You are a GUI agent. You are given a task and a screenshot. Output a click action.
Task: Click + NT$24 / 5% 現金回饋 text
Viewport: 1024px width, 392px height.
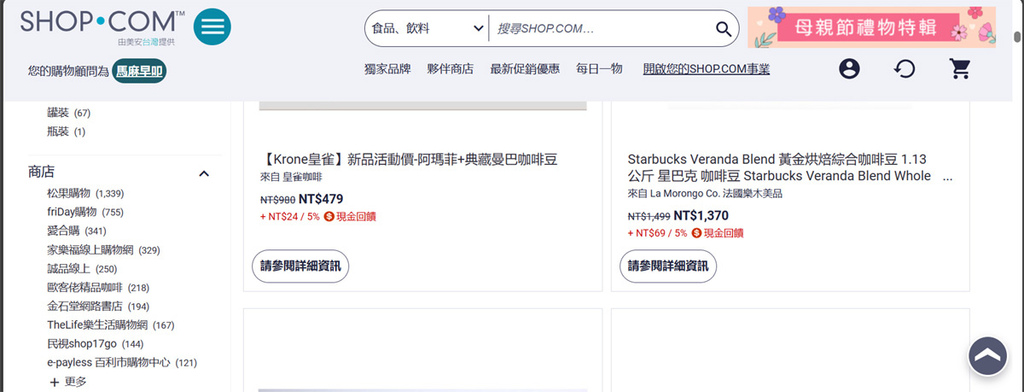(x=318, y=216)
